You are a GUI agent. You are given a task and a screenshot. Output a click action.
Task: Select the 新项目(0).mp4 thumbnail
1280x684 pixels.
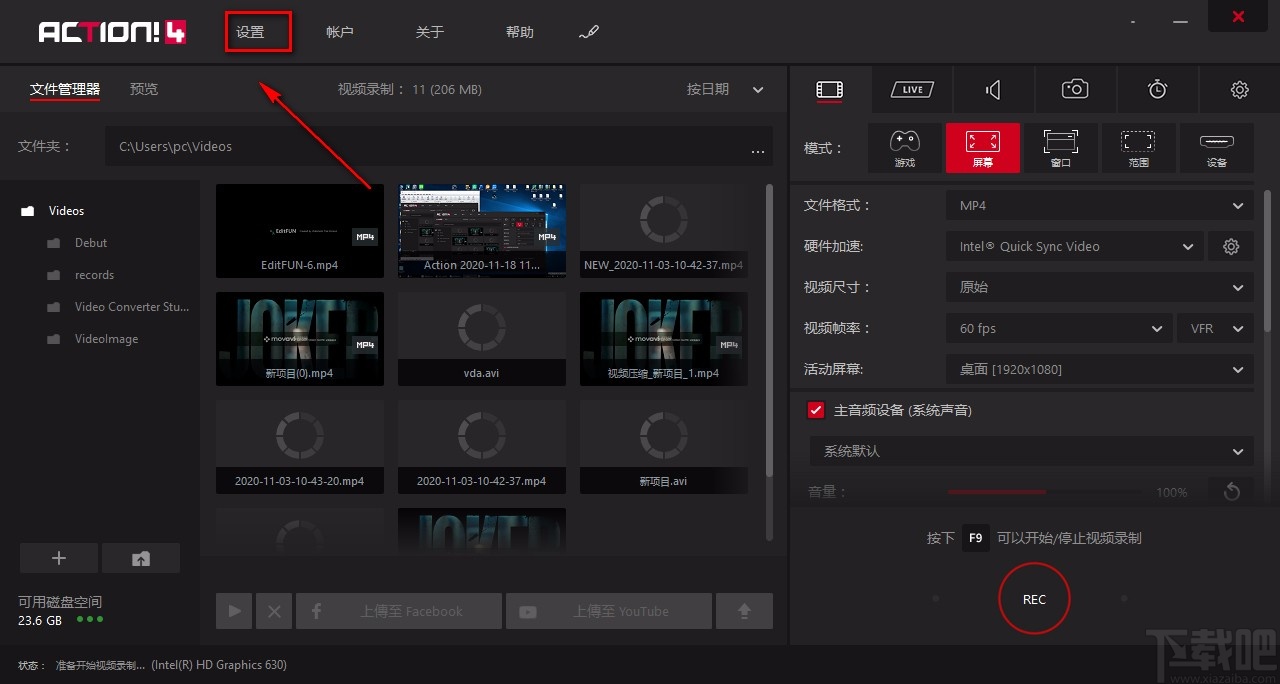(x=300, y=339)
